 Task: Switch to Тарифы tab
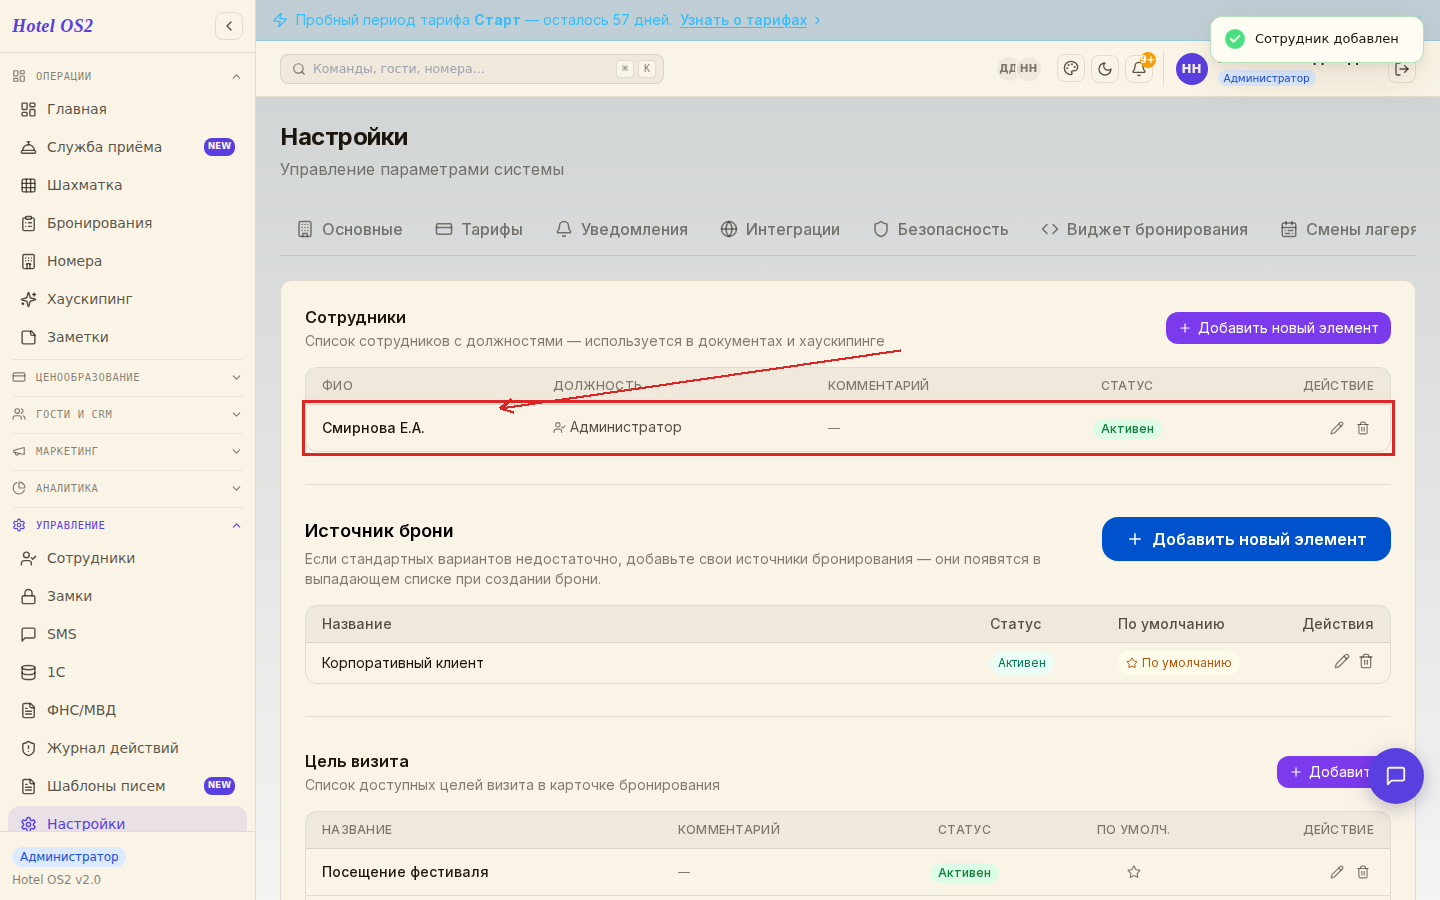479,229
